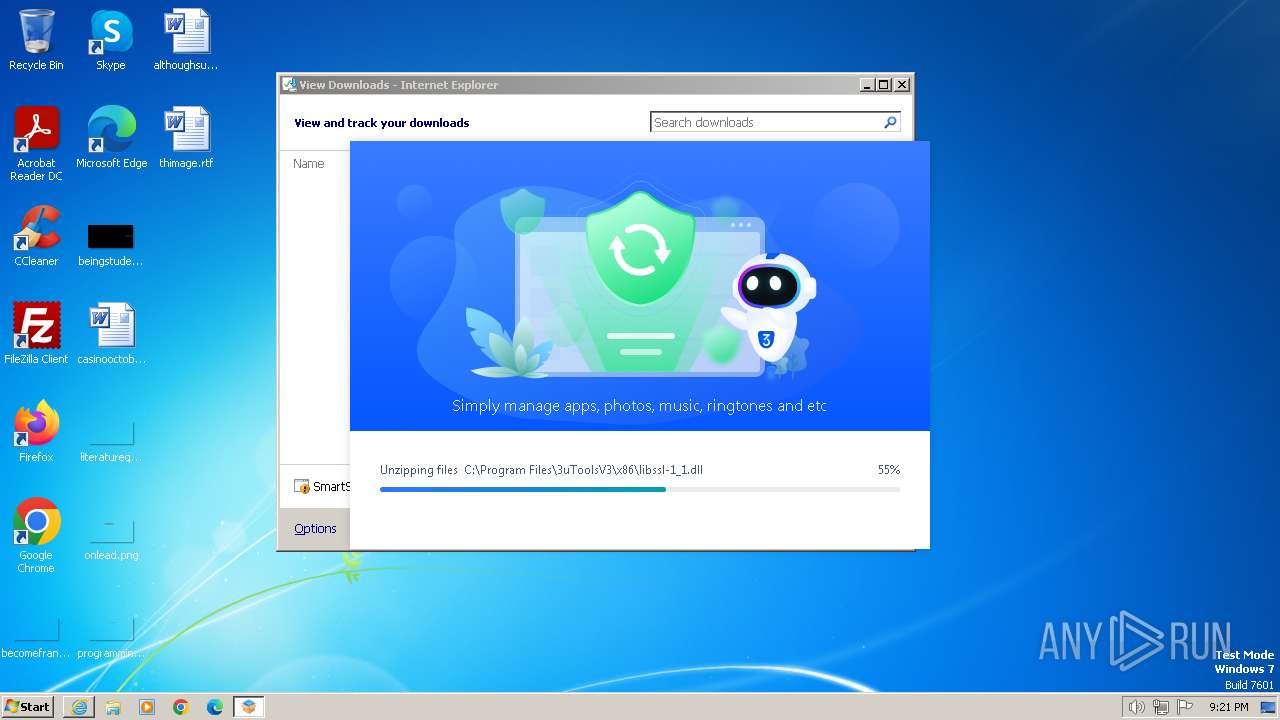This screenshot has width=1280, height=720.
Task: Launch Skype from the desktop
Action: [x=111, y=40]
